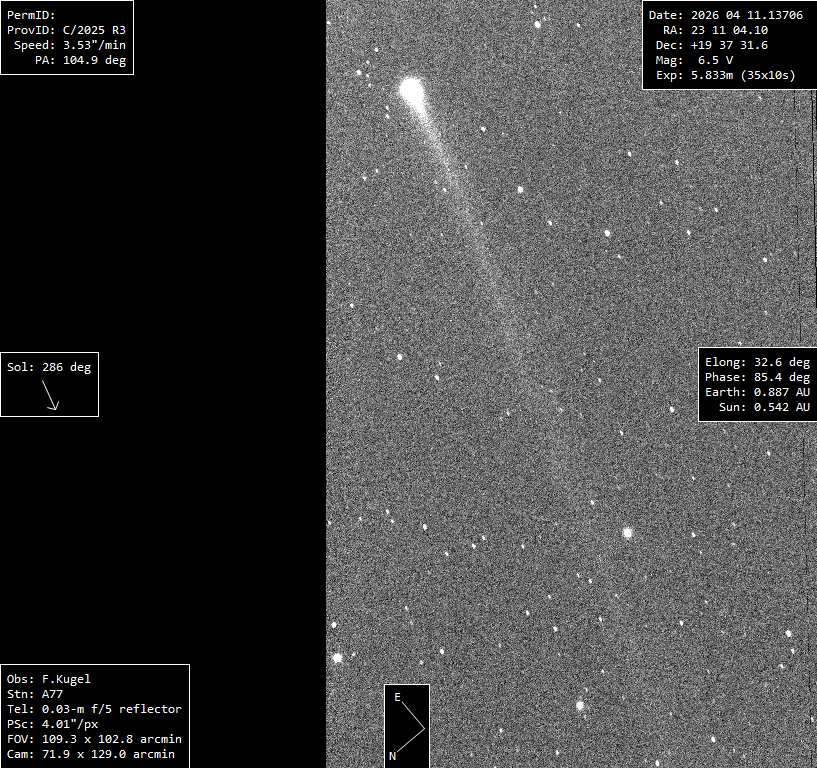Click the Date 2026 04 11.13706 line
Viewport: 817px width, 768px height.
[725, 15]
